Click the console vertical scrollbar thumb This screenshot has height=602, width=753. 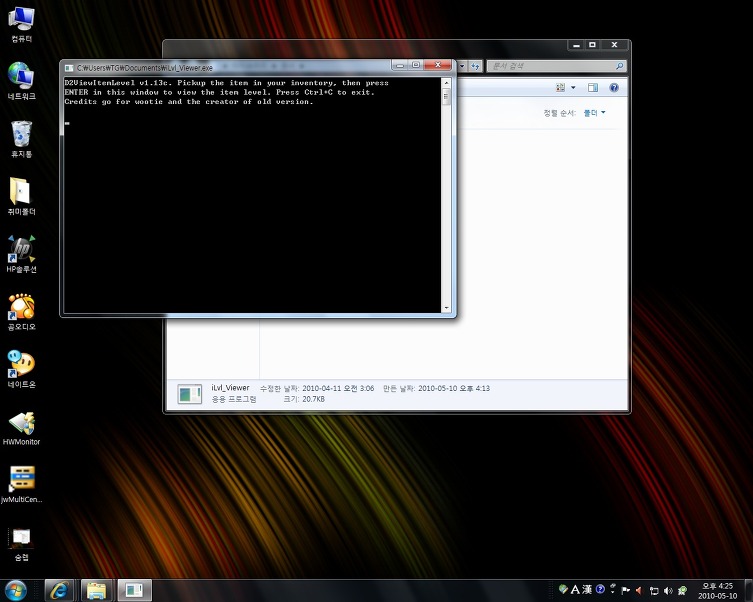pos(446,97)
